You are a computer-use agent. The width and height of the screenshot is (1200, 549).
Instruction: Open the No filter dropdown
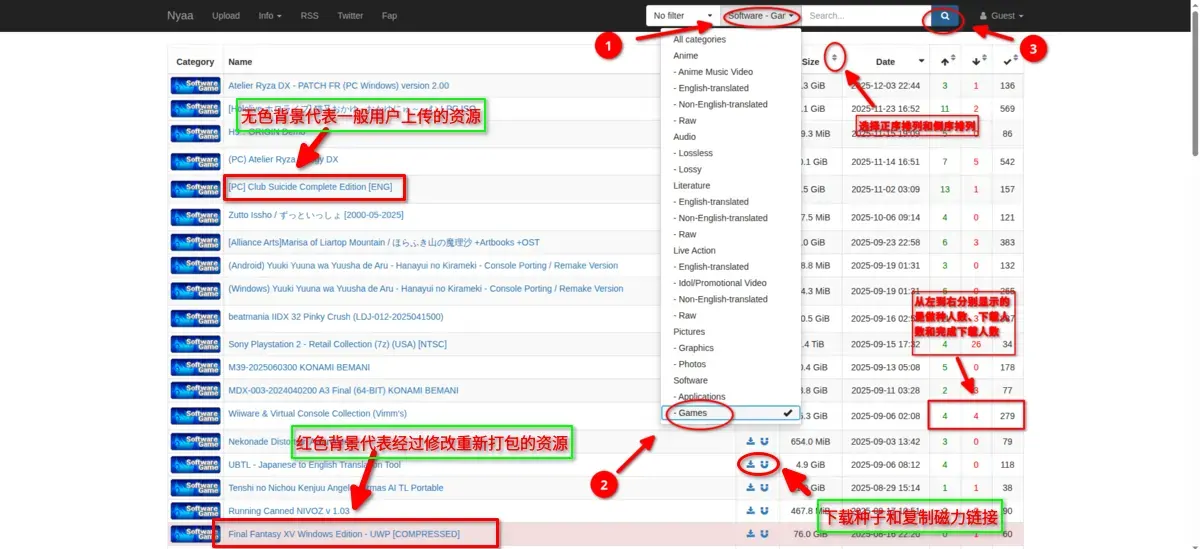[684, 16]
